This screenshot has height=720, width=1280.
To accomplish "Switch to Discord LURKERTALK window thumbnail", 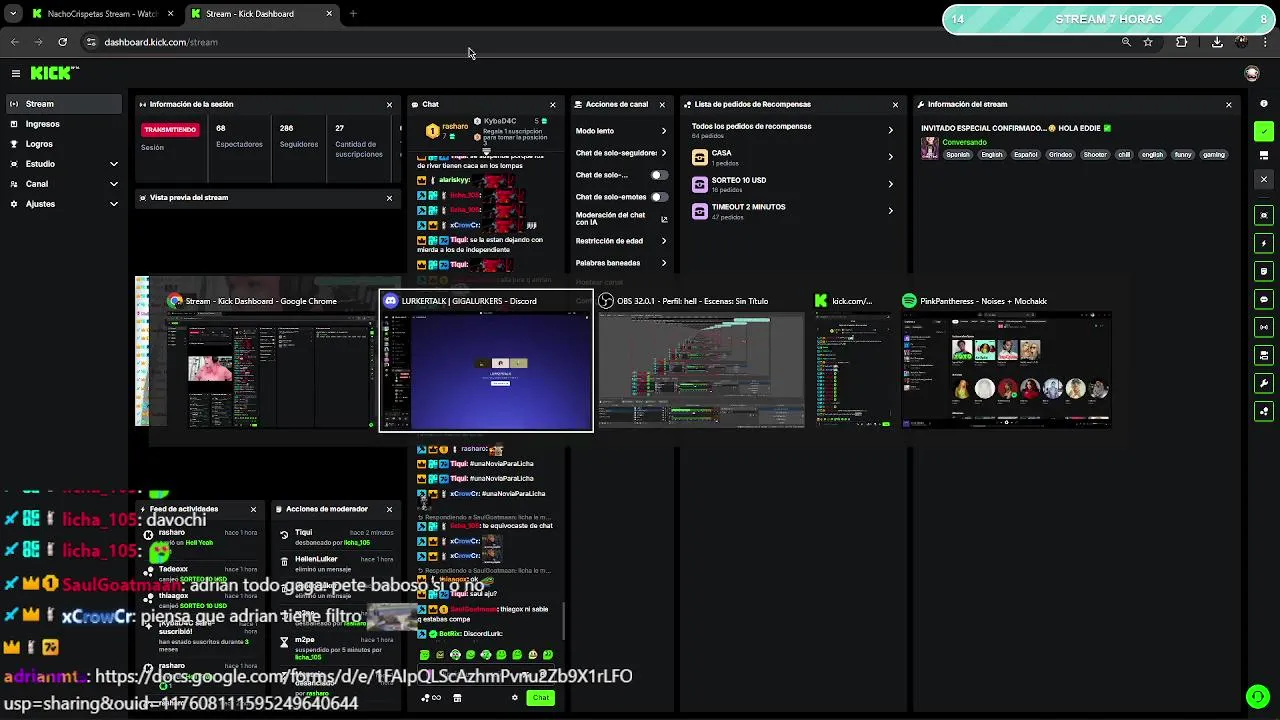I will coord(486,361).
